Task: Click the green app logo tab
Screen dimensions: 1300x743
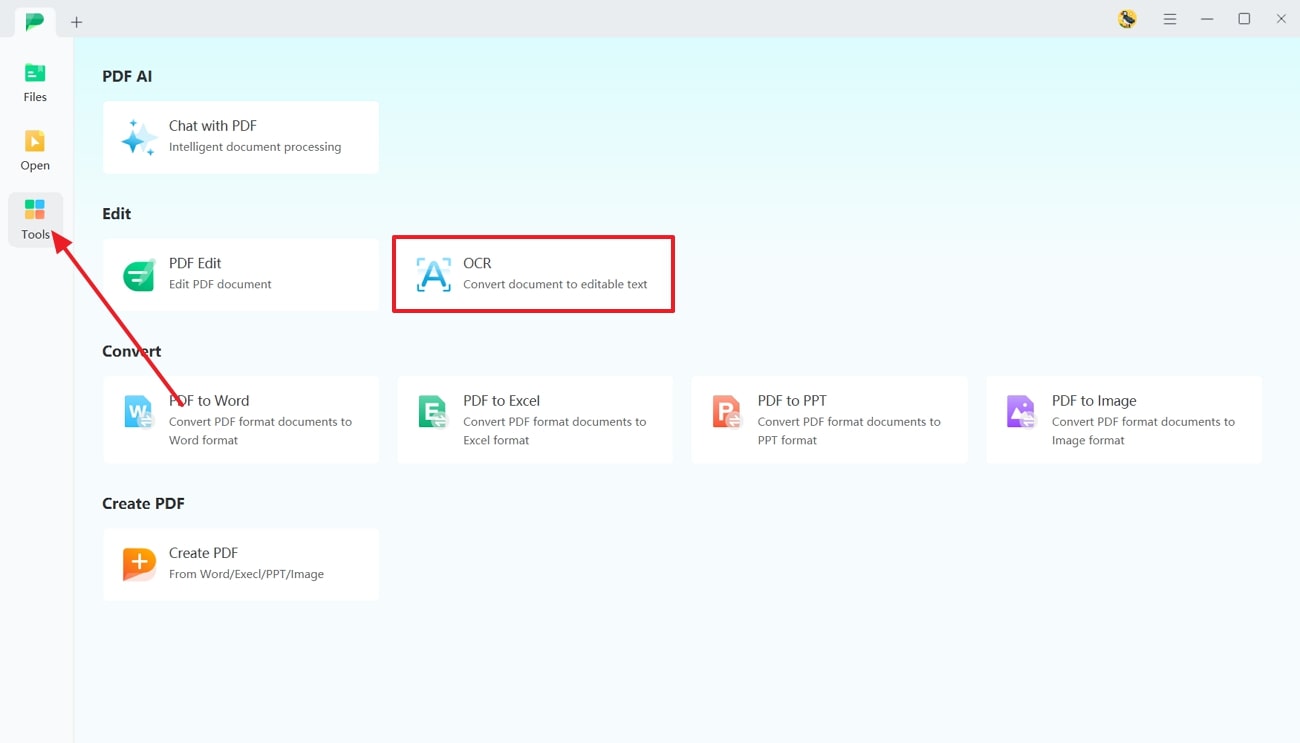Action: click(35, 20)
